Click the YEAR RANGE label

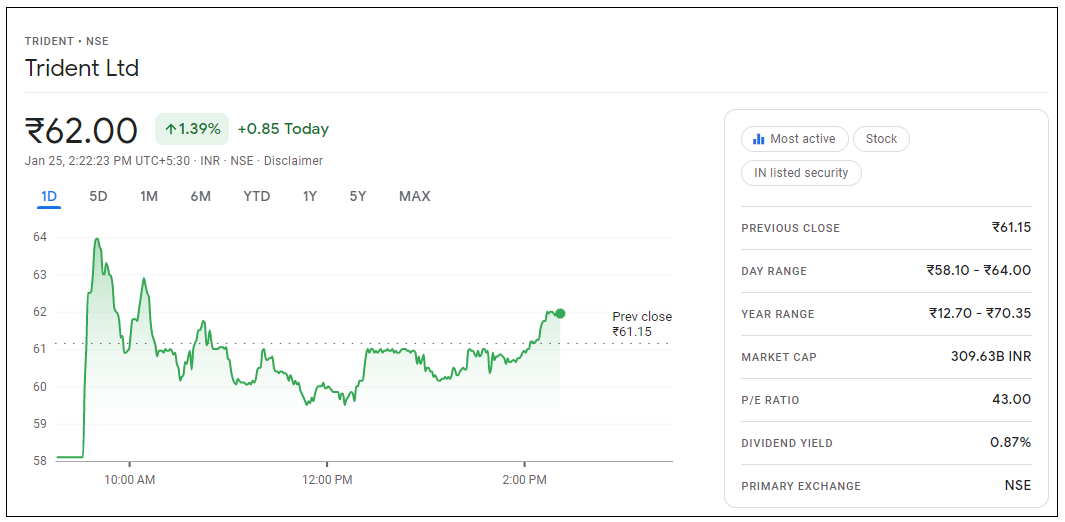(x=778, y=314)
